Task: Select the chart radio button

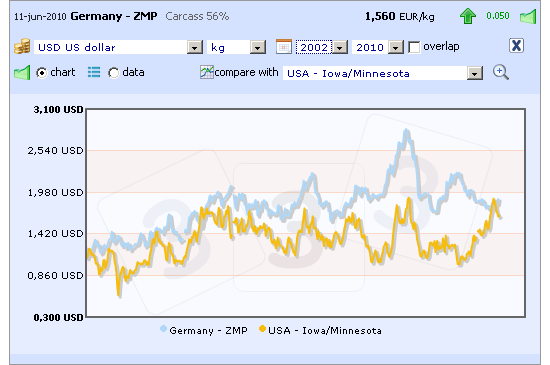Action: (x=41, y=73)
